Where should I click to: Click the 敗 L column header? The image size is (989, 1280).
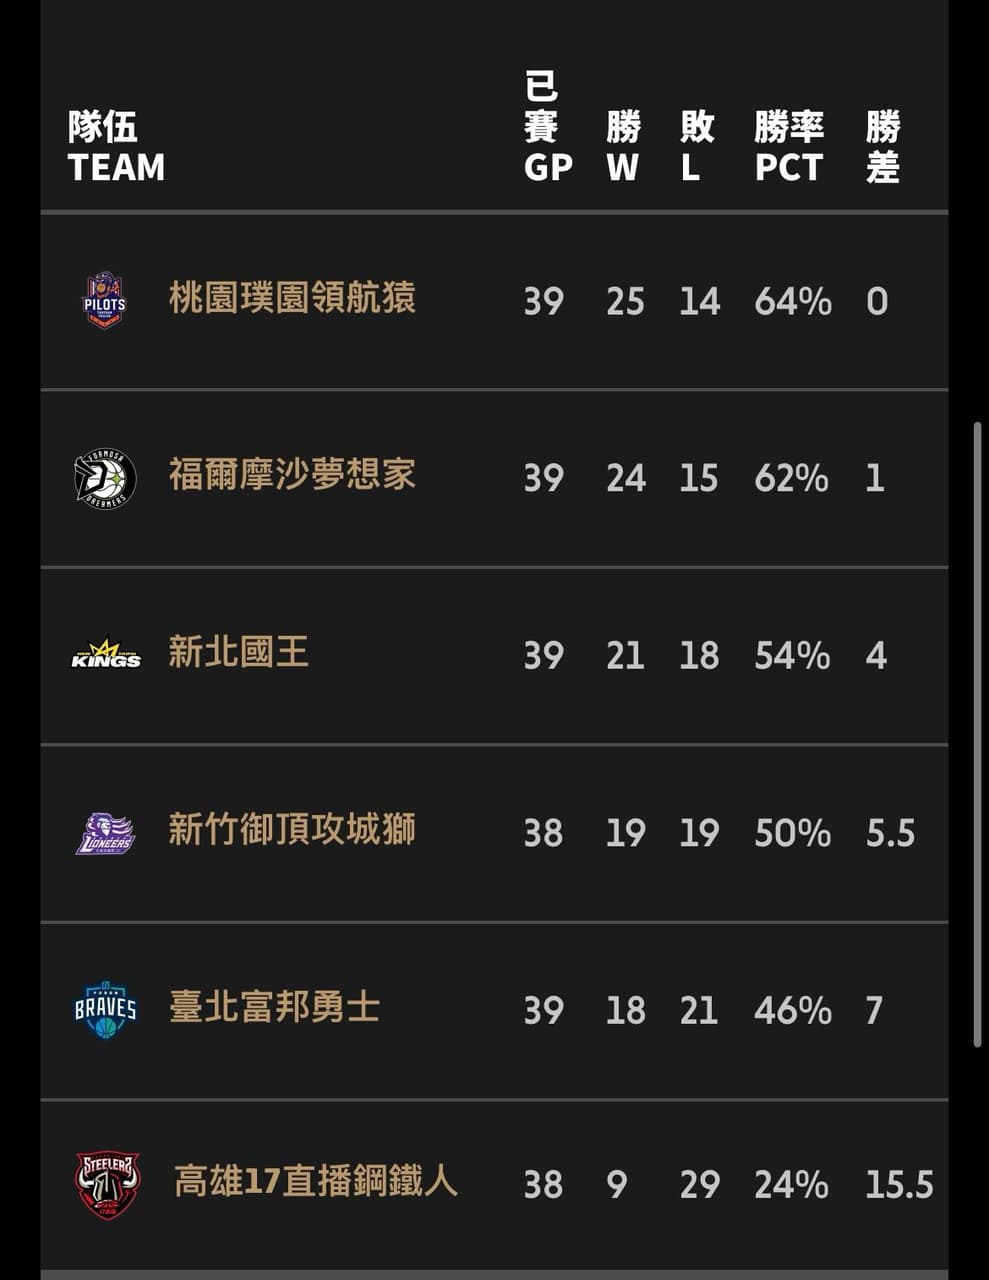697,147
